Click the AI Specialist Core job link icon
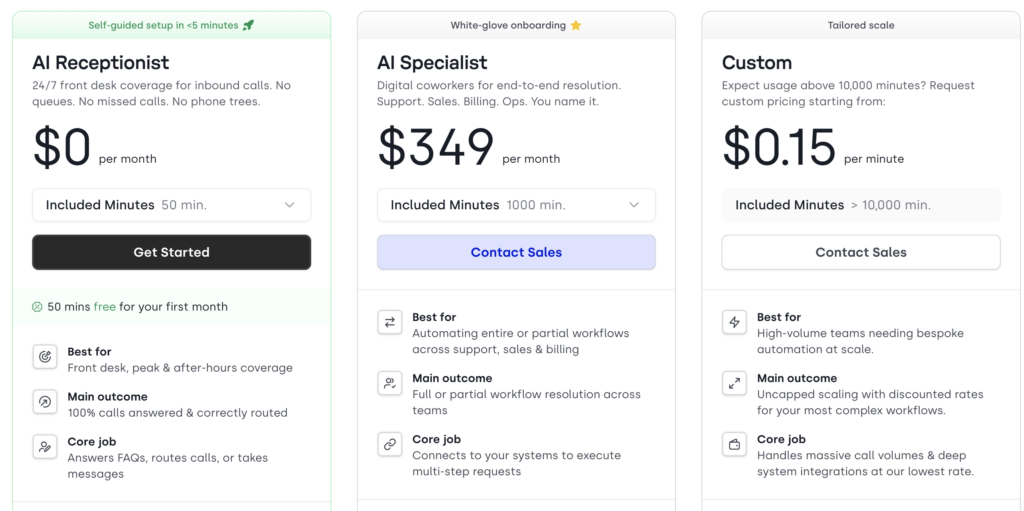 tap(389, 444)
